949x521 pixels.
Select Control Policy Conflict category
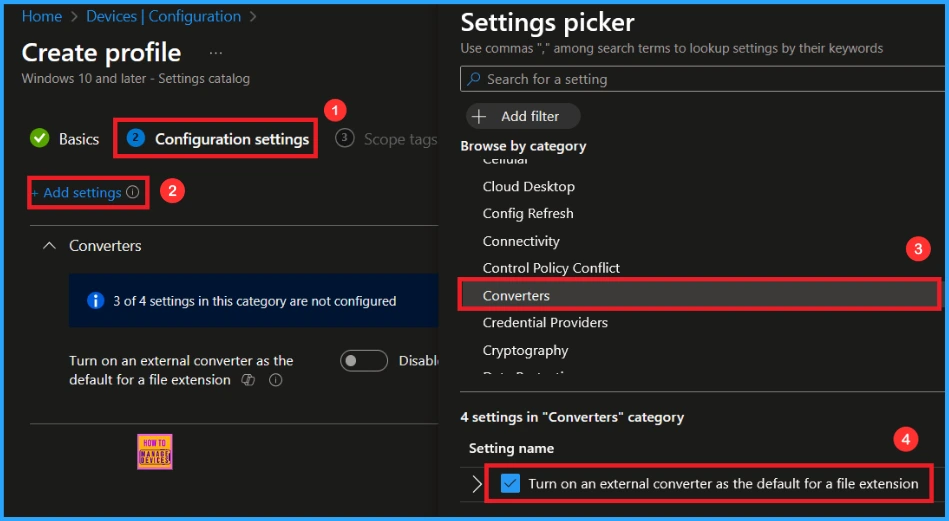(551, 268)
